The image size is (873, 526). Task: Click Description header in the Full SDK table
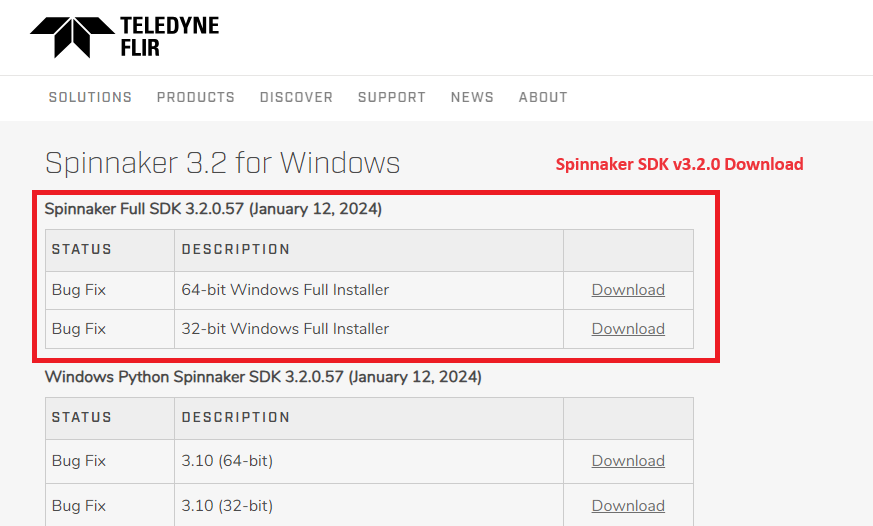point(236,249)
